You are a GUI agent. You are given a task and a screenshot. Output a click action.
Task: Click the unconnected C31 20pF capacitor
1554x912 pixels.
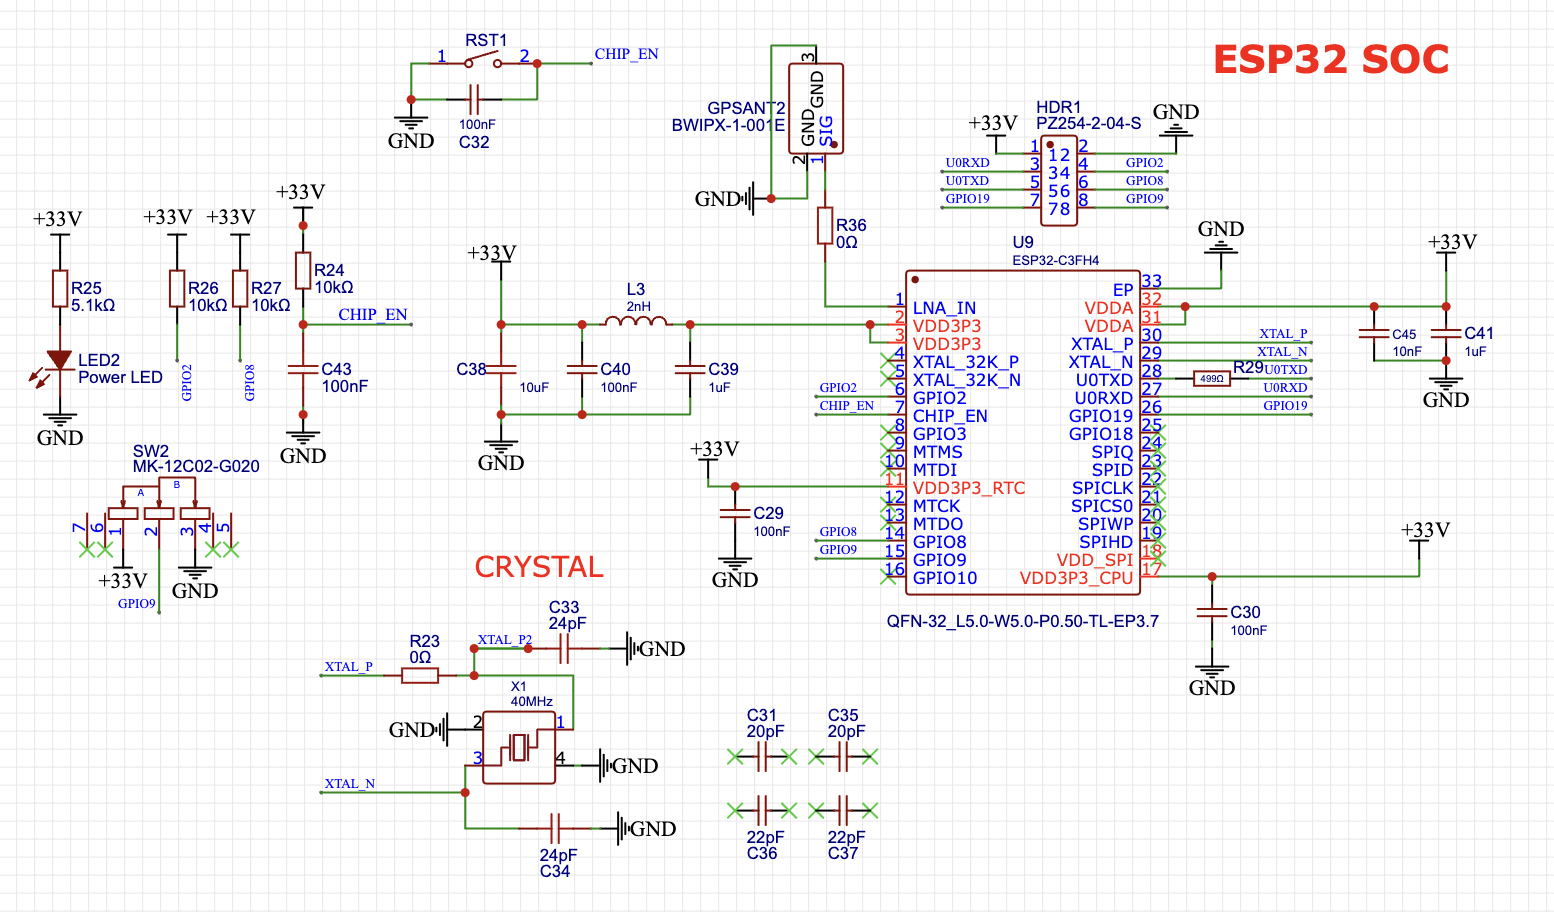(x=762, y=757)
